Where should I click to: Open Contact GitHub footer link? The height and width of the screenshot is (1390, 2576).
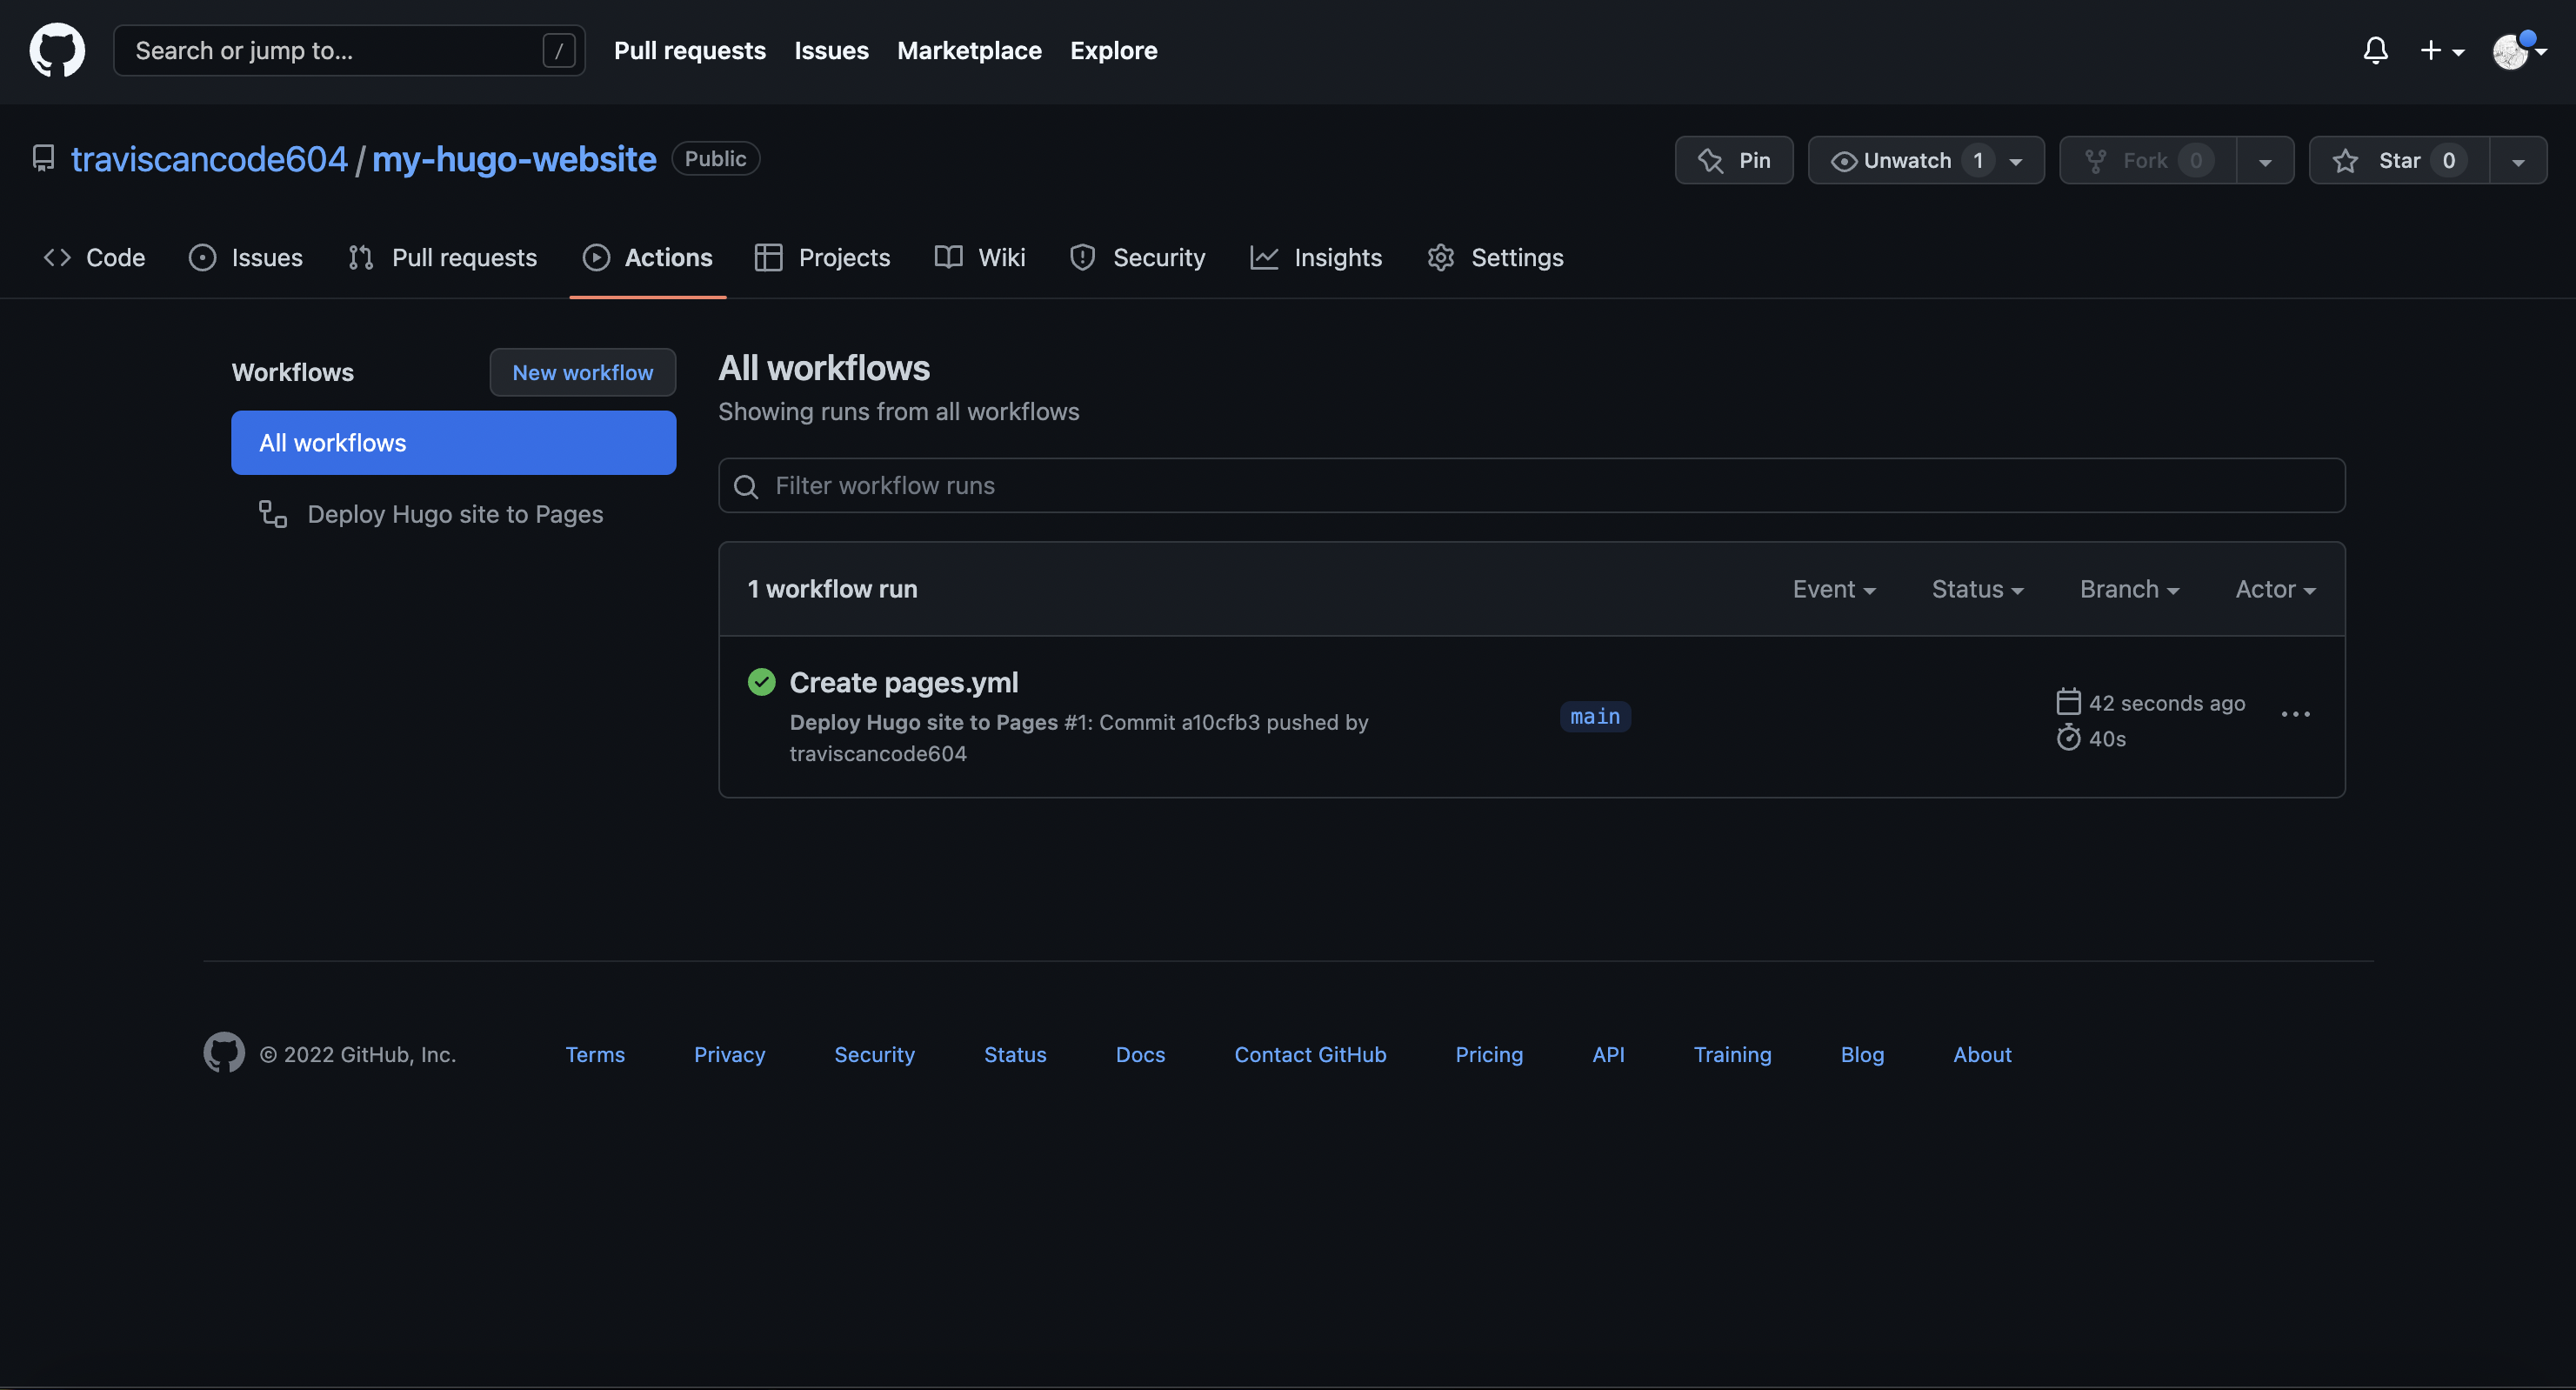1310,1054
